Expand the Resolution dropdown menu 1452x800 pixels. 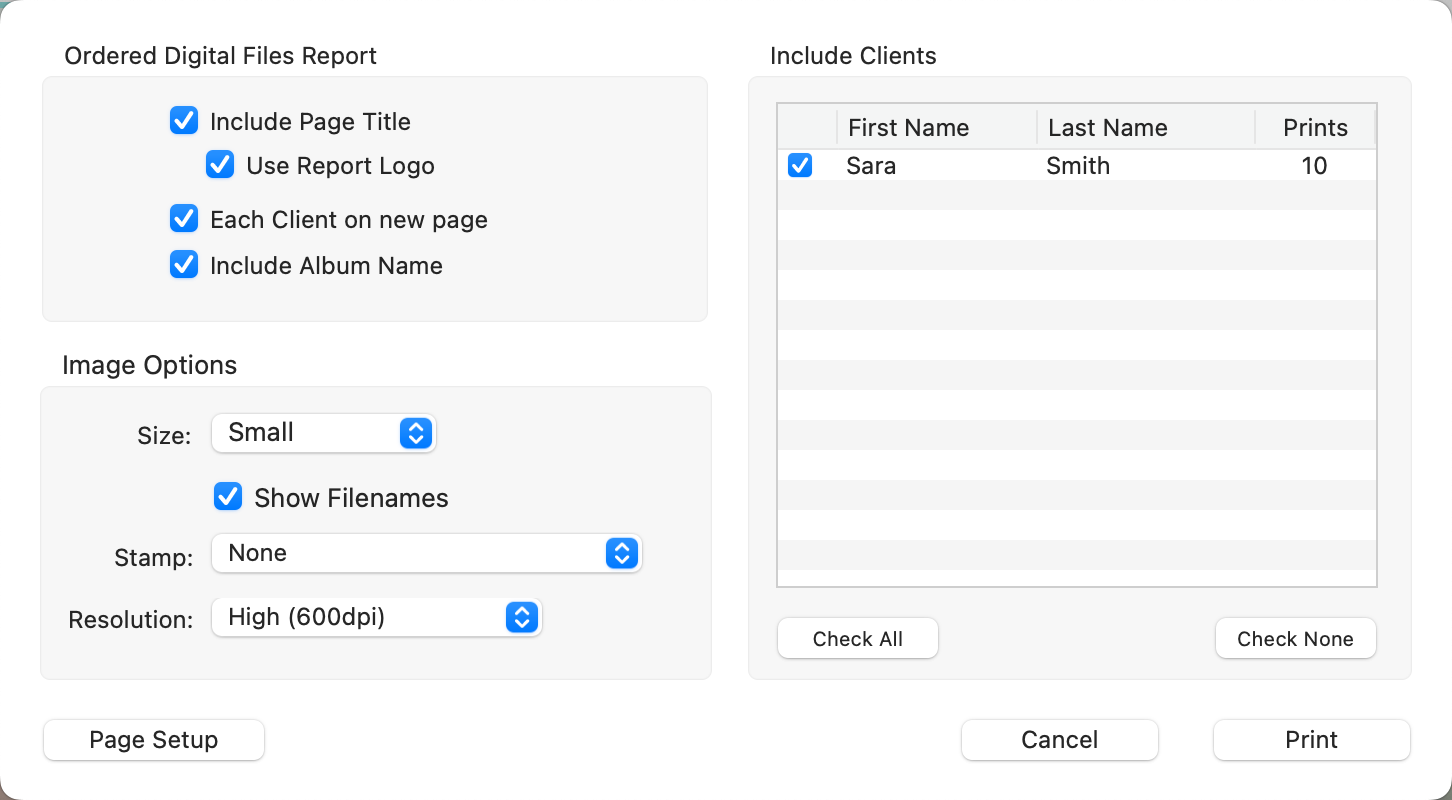pyautogui.click(x=376, y=618)
